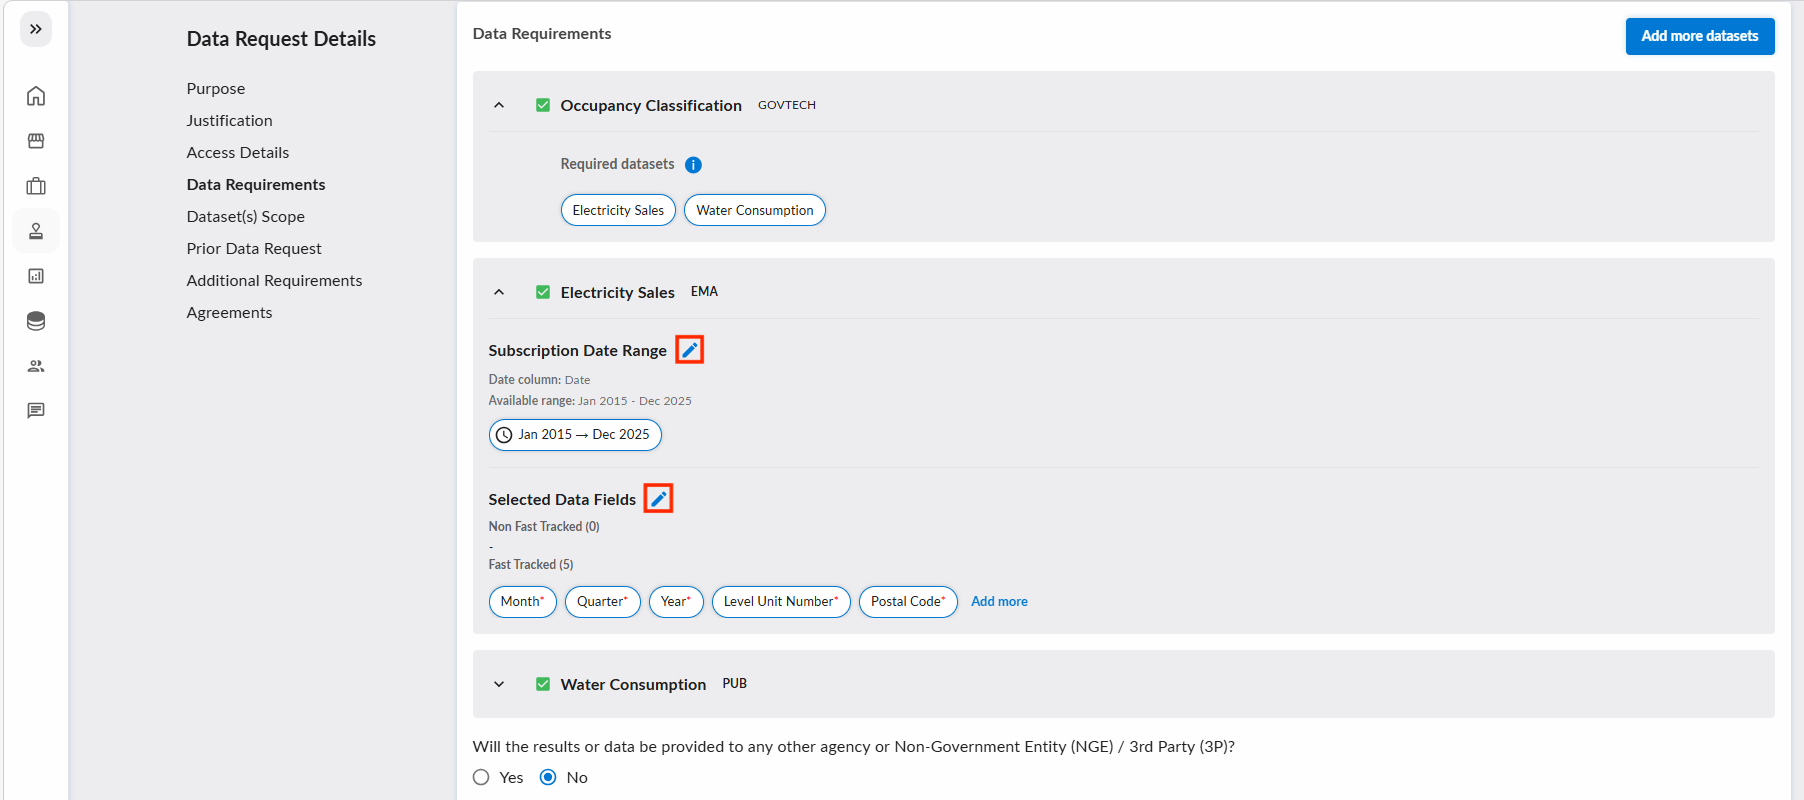Collapse the Occupancy Classification section
Viewport: 1804px width, 800px height.
[x=499, y=105]
